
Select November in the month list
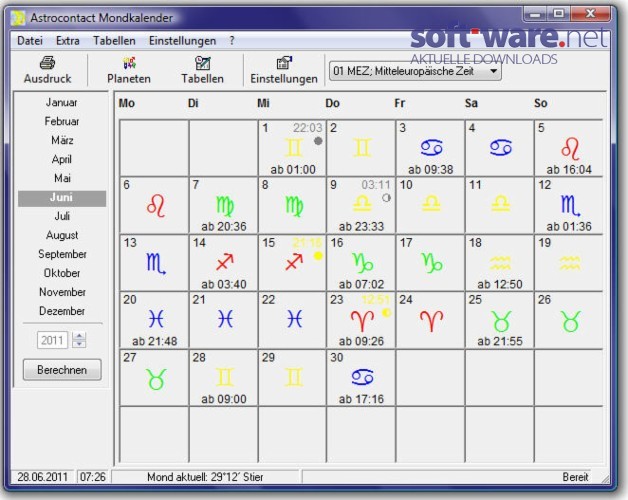pyautogui.click(x=62, y=292)
